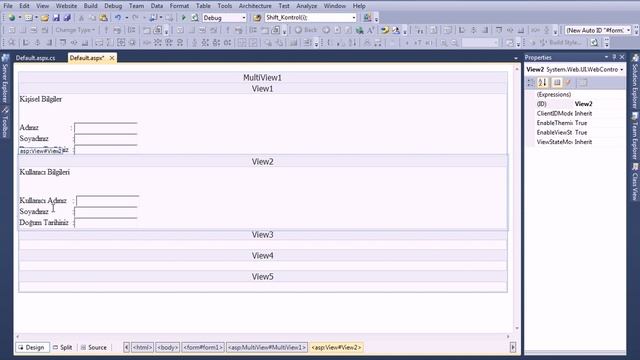640x360 pixels.
Task: Click the Adınız text box in View1
Action: [x=106, y=128]
